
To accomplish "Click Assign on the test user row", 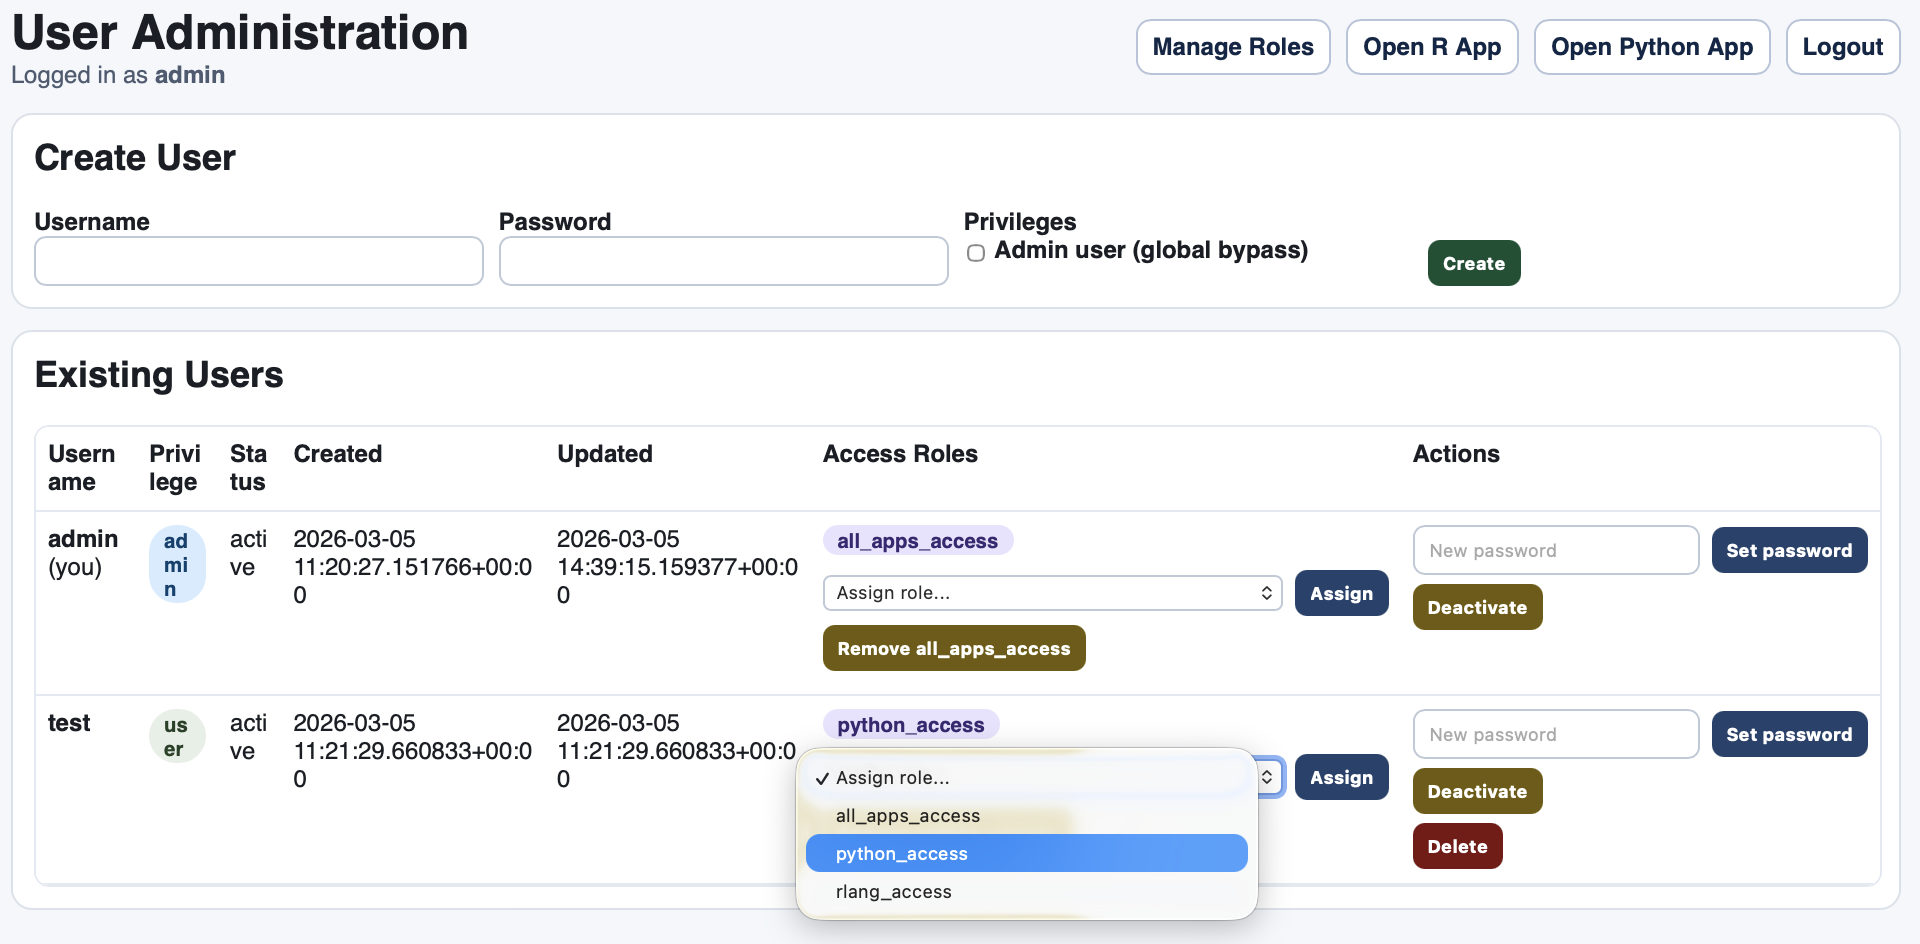I will pyautogui.click(x=1341, y=776).
